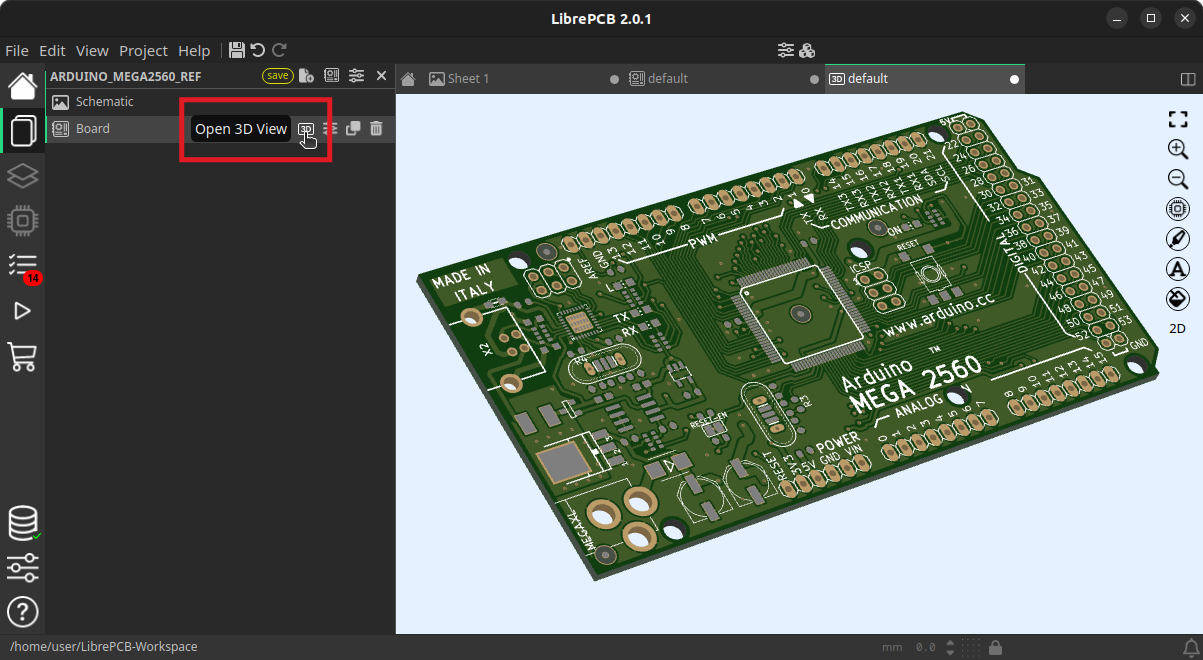Viewport: 1203px width, 660px height.
Task: Click the yellow save badge next to the project name
Action: (x=277, y=76)
